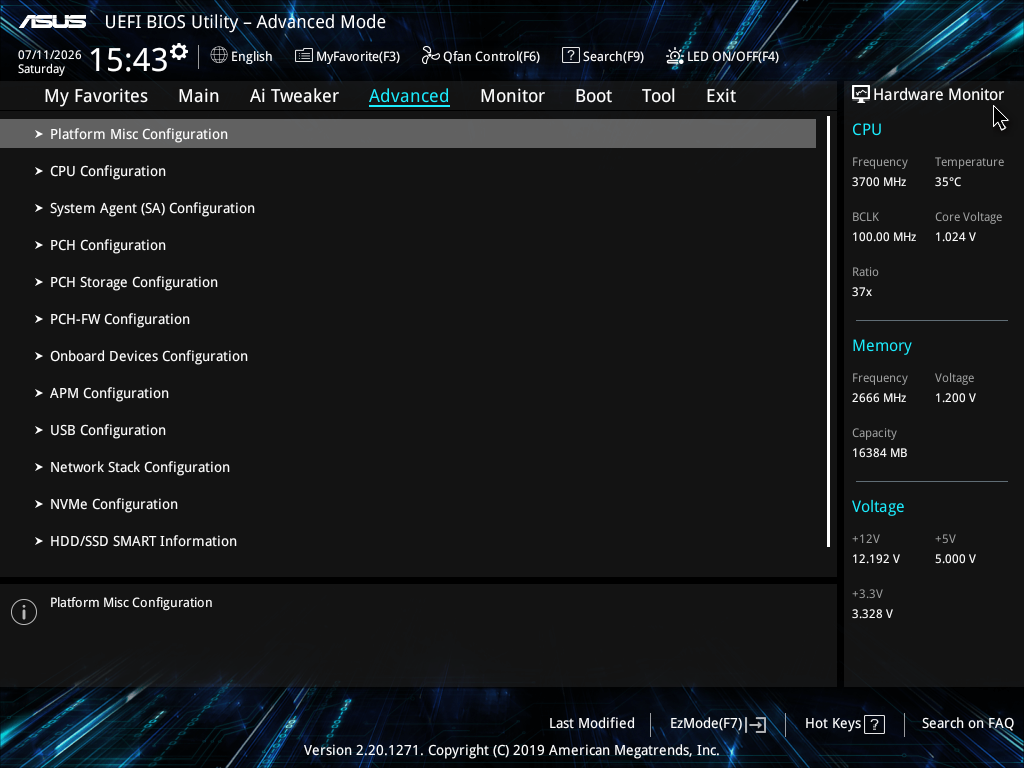Toggle LED ON/OFF(F4) light icon
Image resolution: width=1024 pixels, height=768 pixels.
(x=675, y=56)
